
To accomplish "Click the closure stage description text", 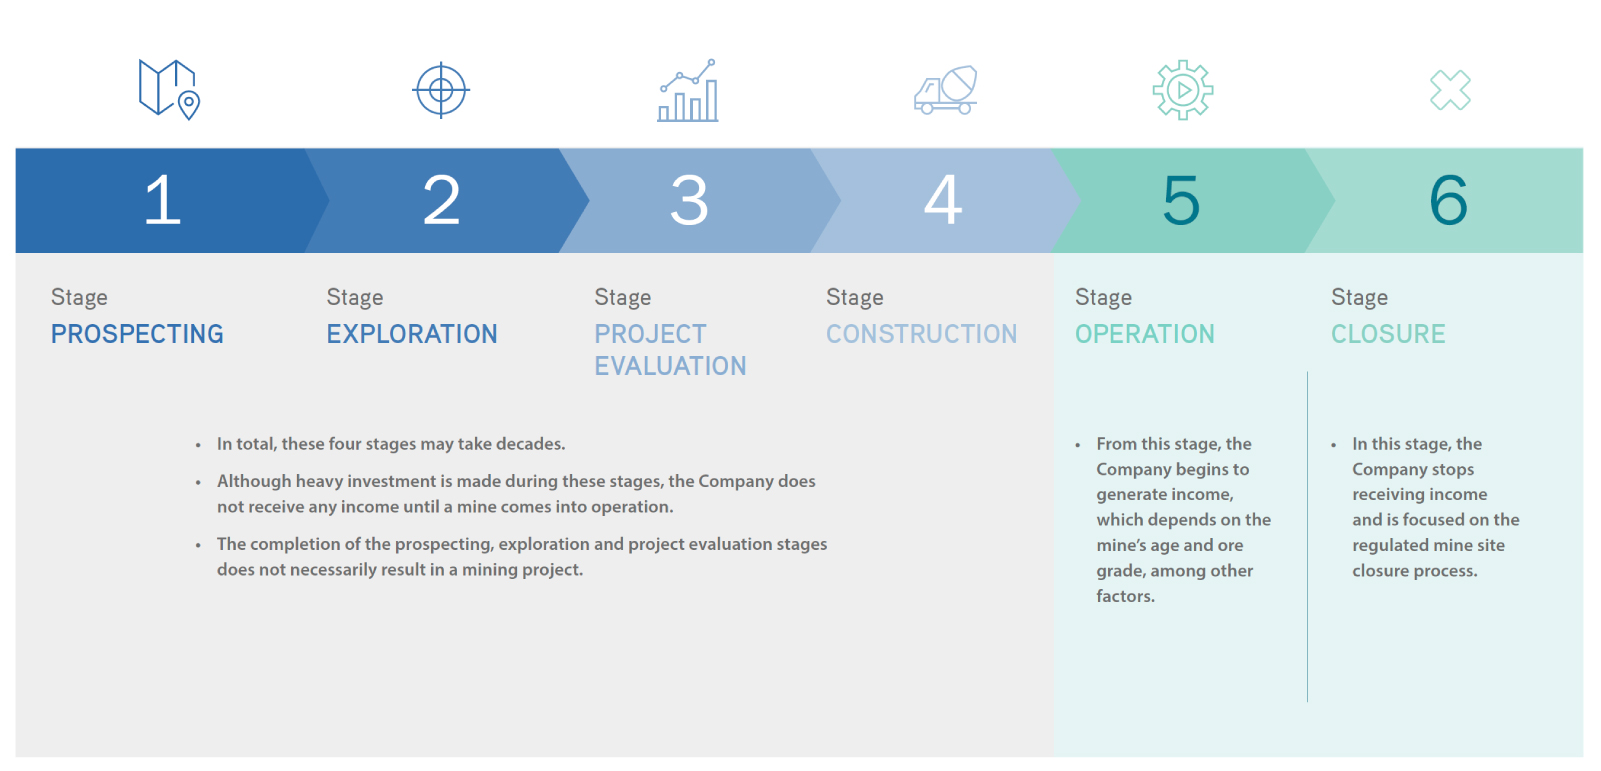I will (x=1434, y=507).
